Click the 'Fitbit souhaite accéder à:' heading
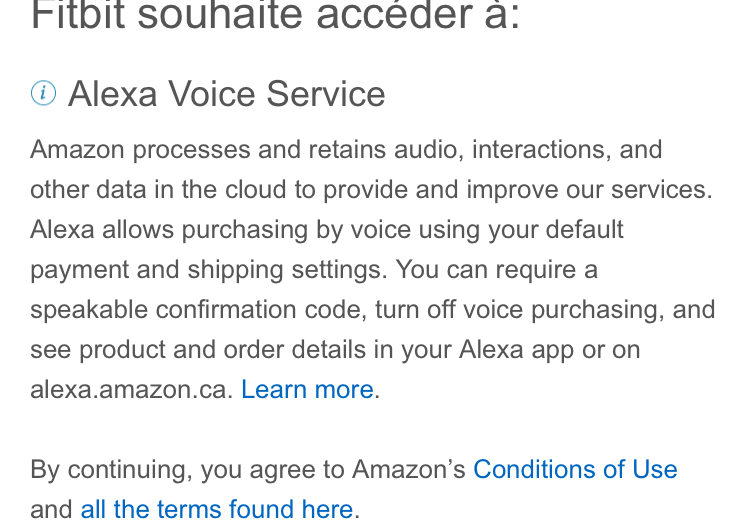 [275, 15]
